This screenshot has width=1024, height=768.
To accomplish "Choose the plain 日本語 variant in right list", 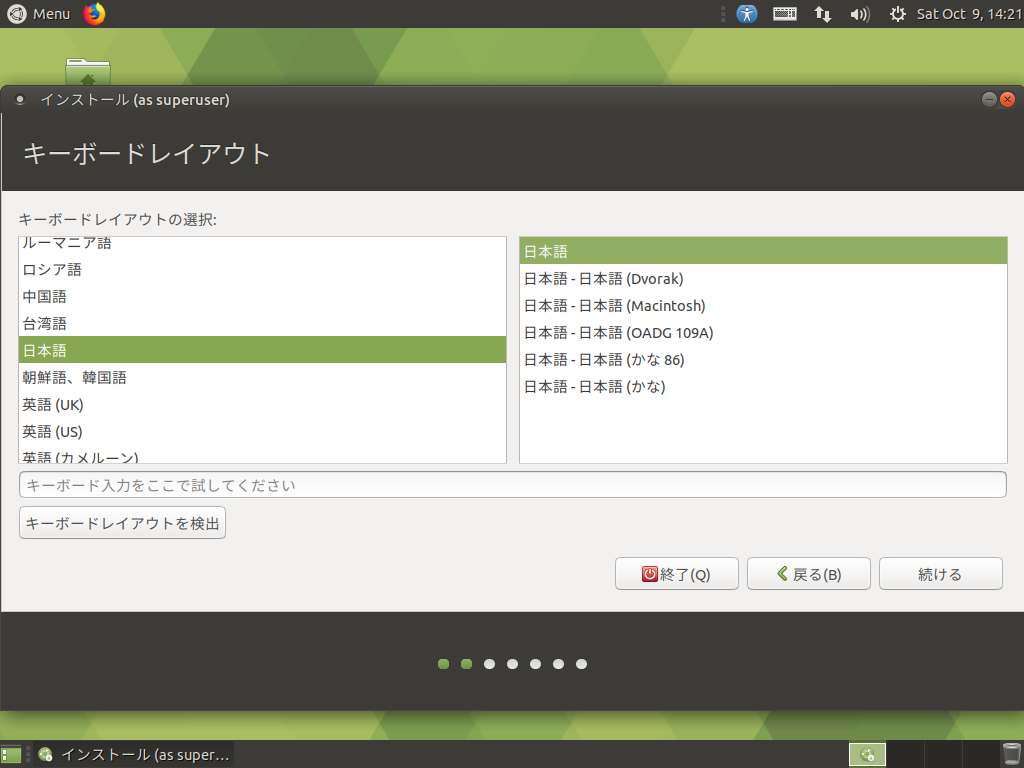I will click(x=763, y=251).
